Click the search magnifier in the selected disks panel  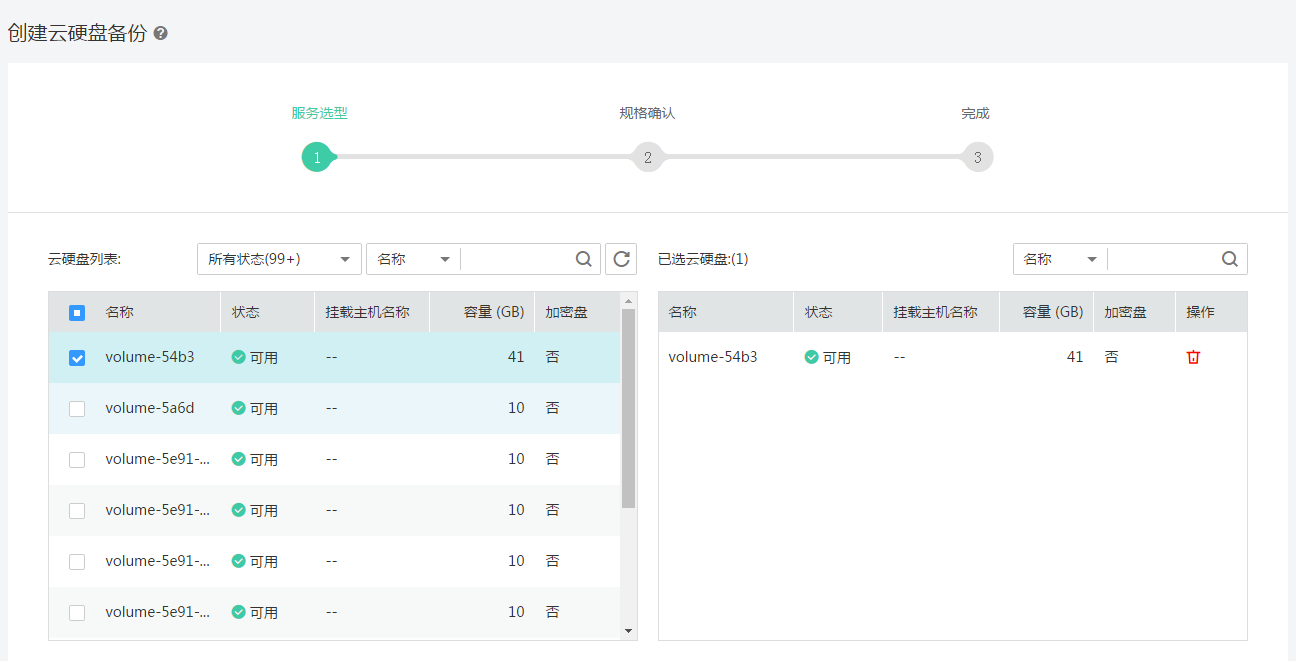[1229, 258]
